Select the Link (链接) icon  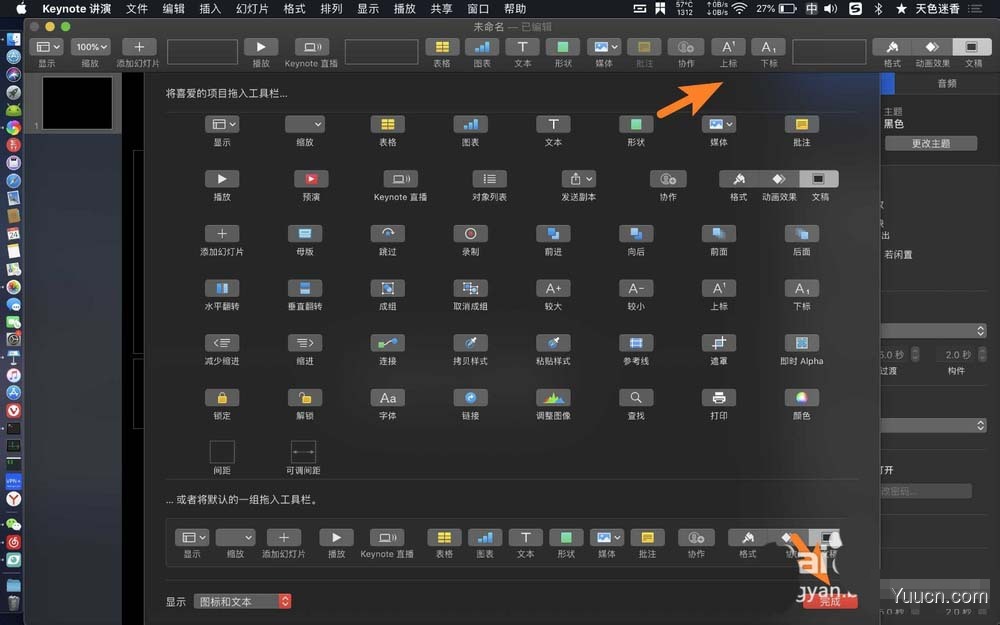[x=470, y=398]
